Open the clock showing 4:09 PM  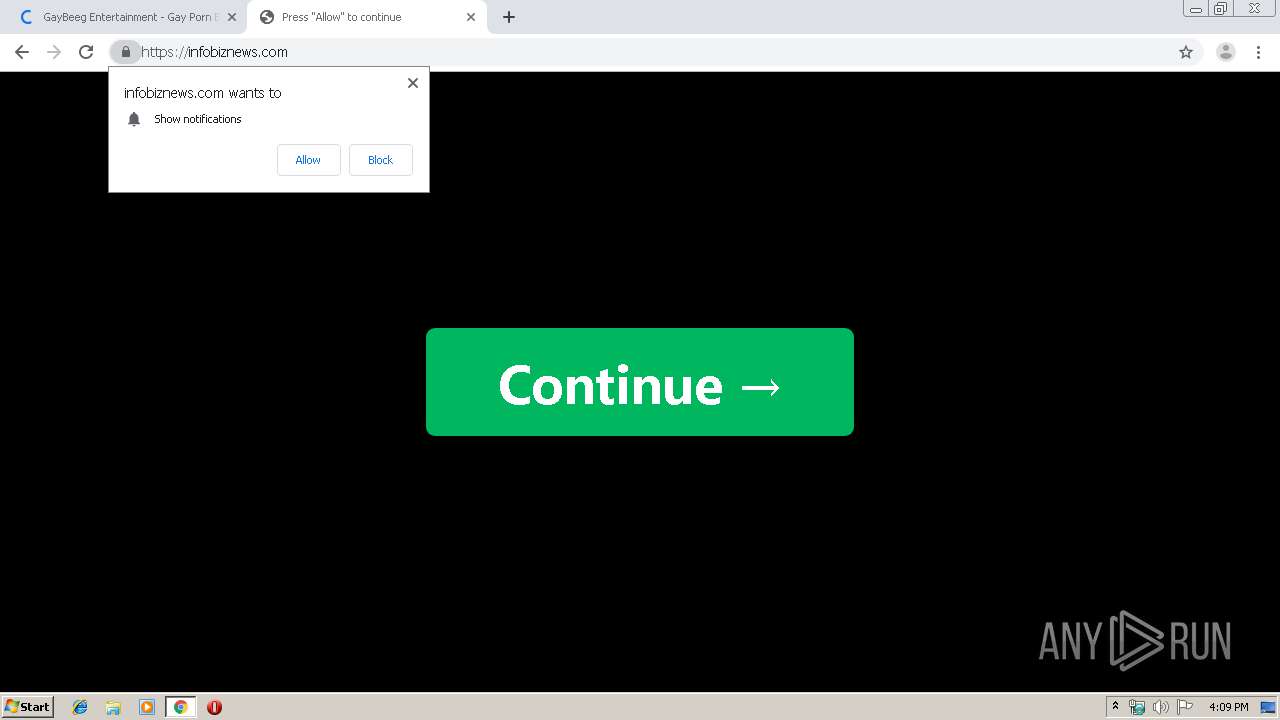coord(1228,707)
